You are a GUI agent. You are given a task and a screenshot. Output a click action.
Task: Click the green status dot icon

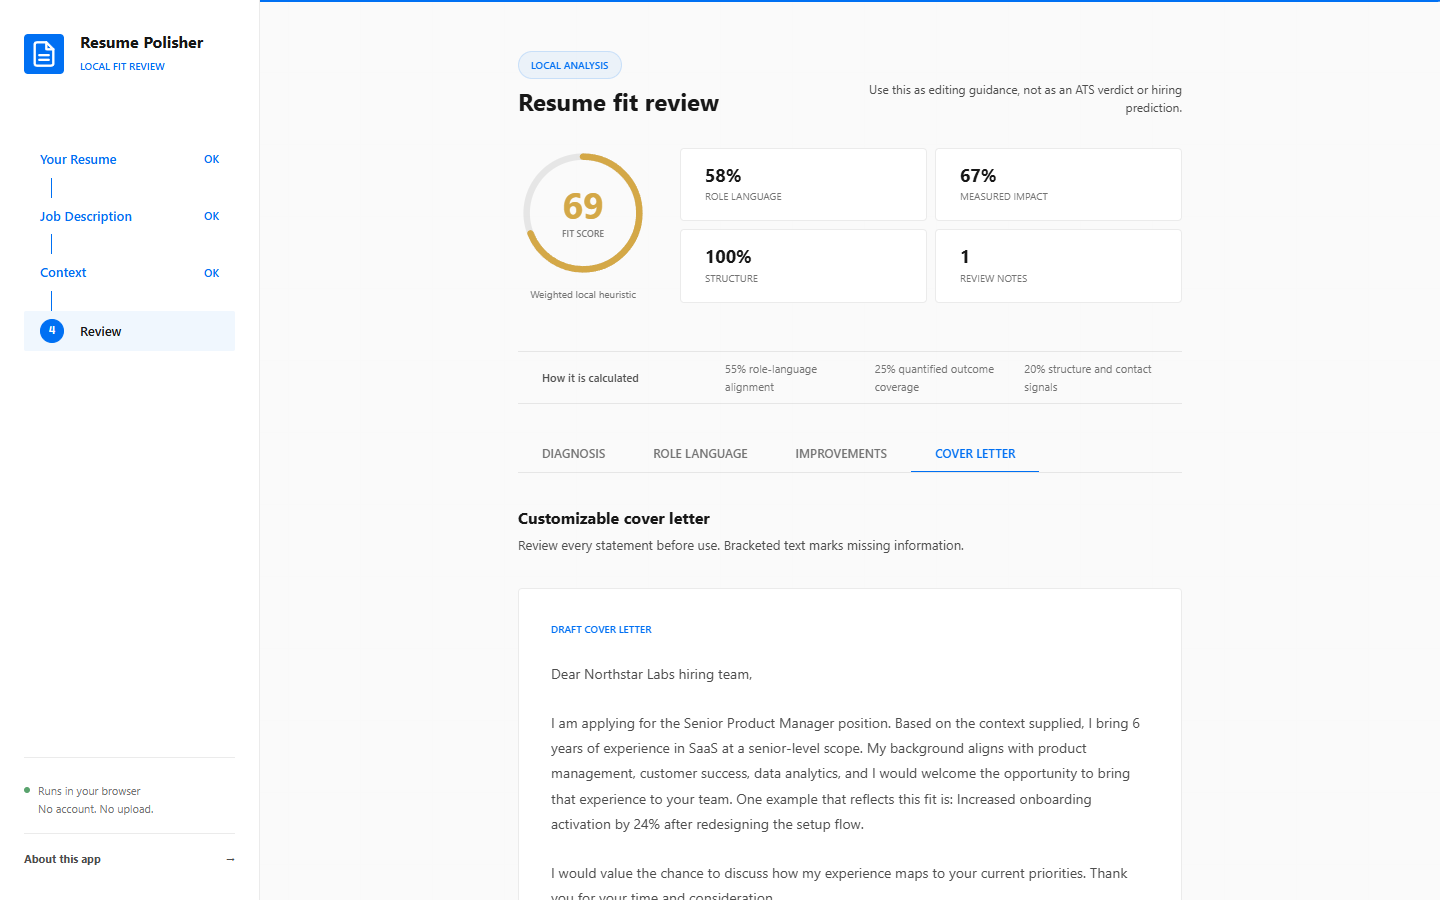[x=27, y=790]
